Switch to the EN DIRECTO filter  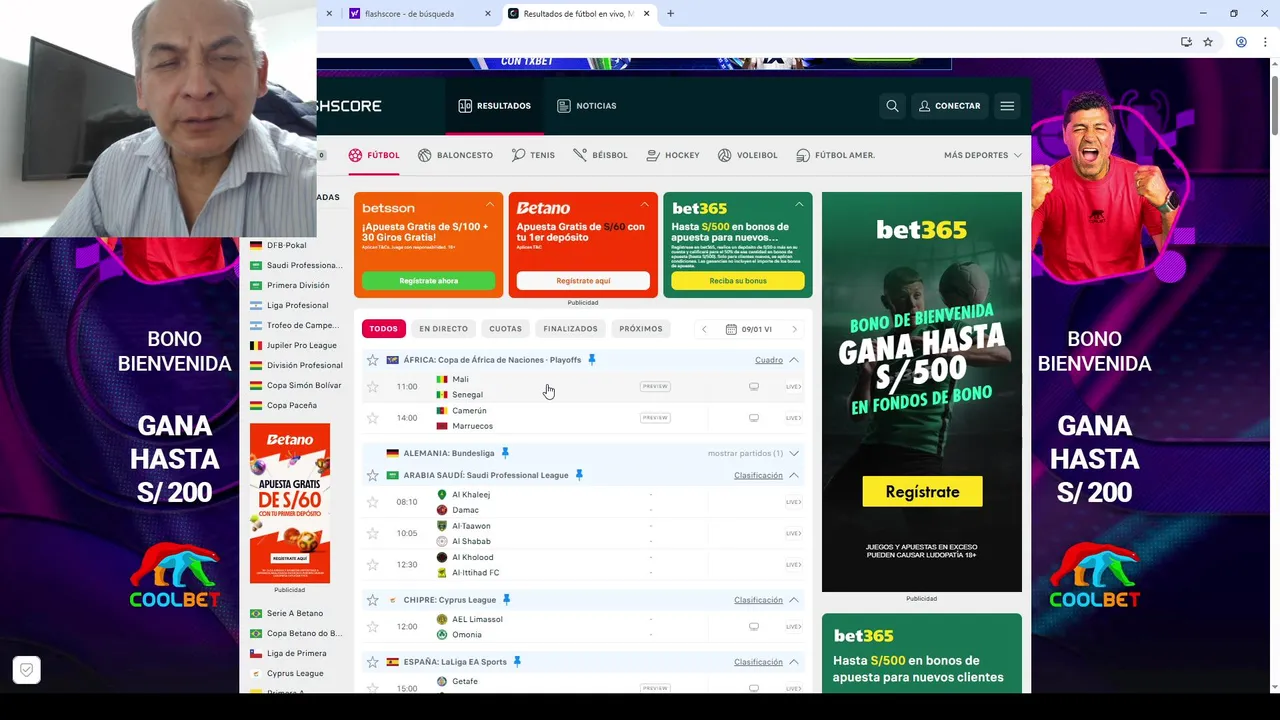pos(443,329)
